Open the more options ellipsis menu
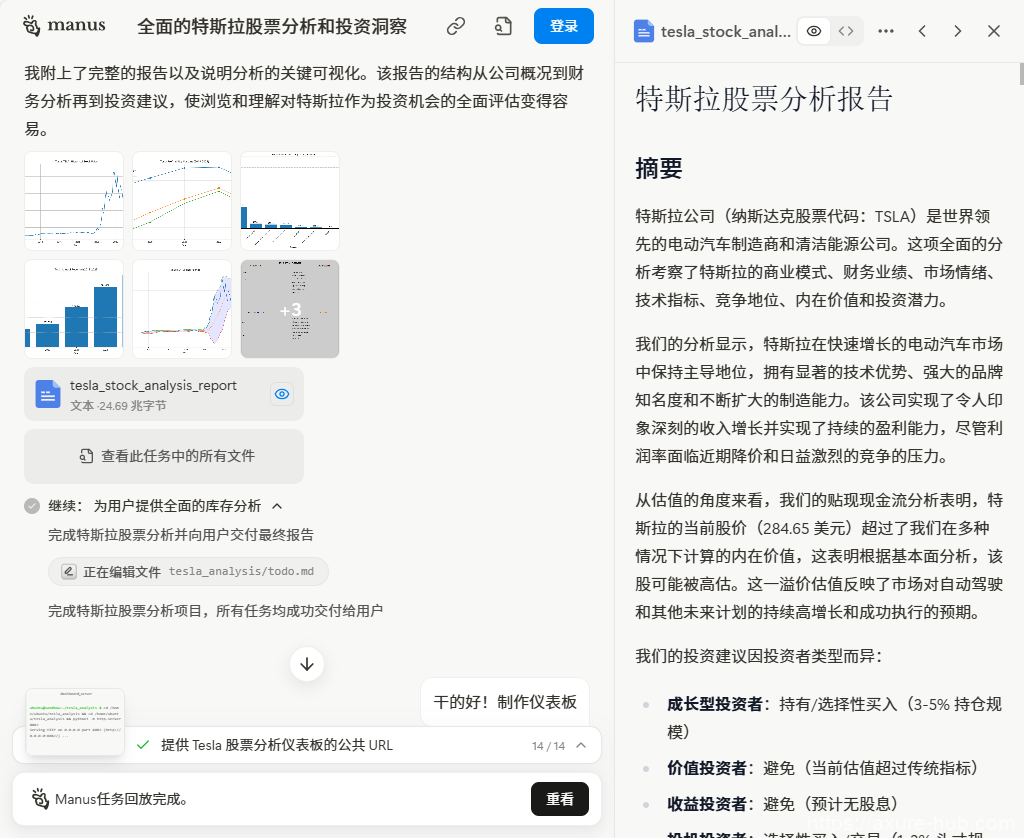The width and height of the screenshot is (1024, 838). coord(886,31)
